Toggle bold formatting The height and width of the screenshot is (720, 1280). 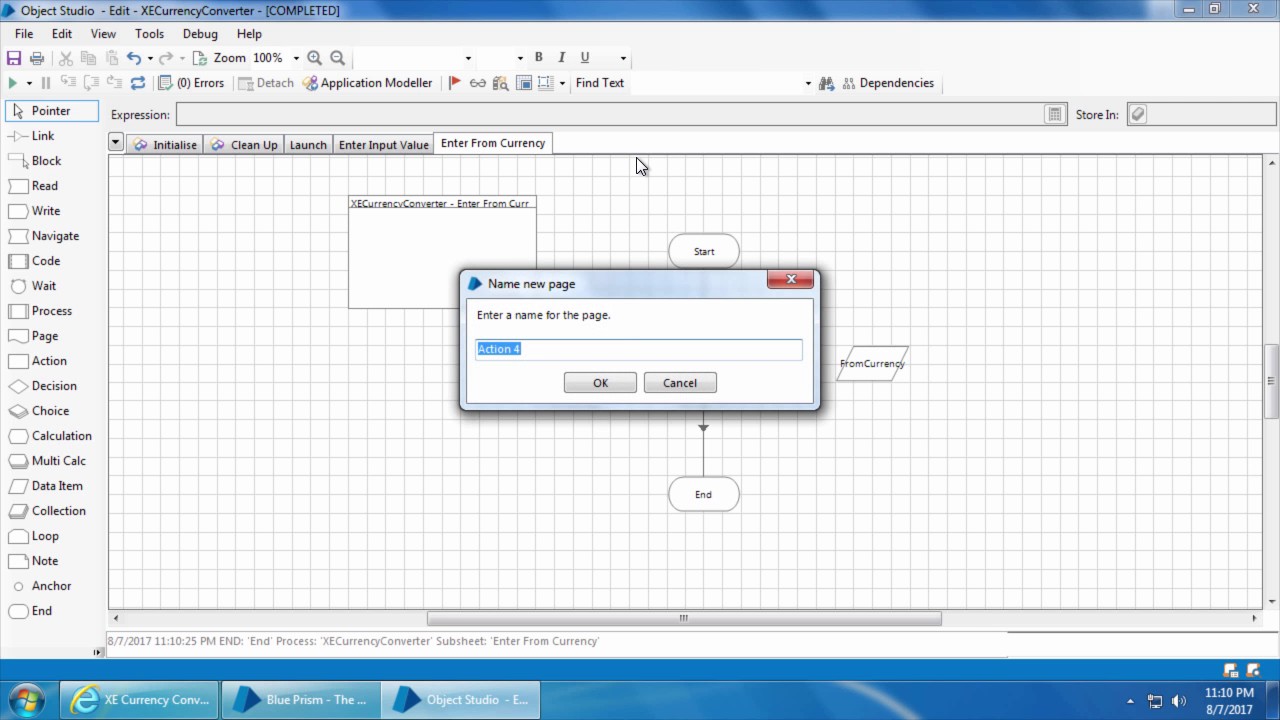click(538, 58)
